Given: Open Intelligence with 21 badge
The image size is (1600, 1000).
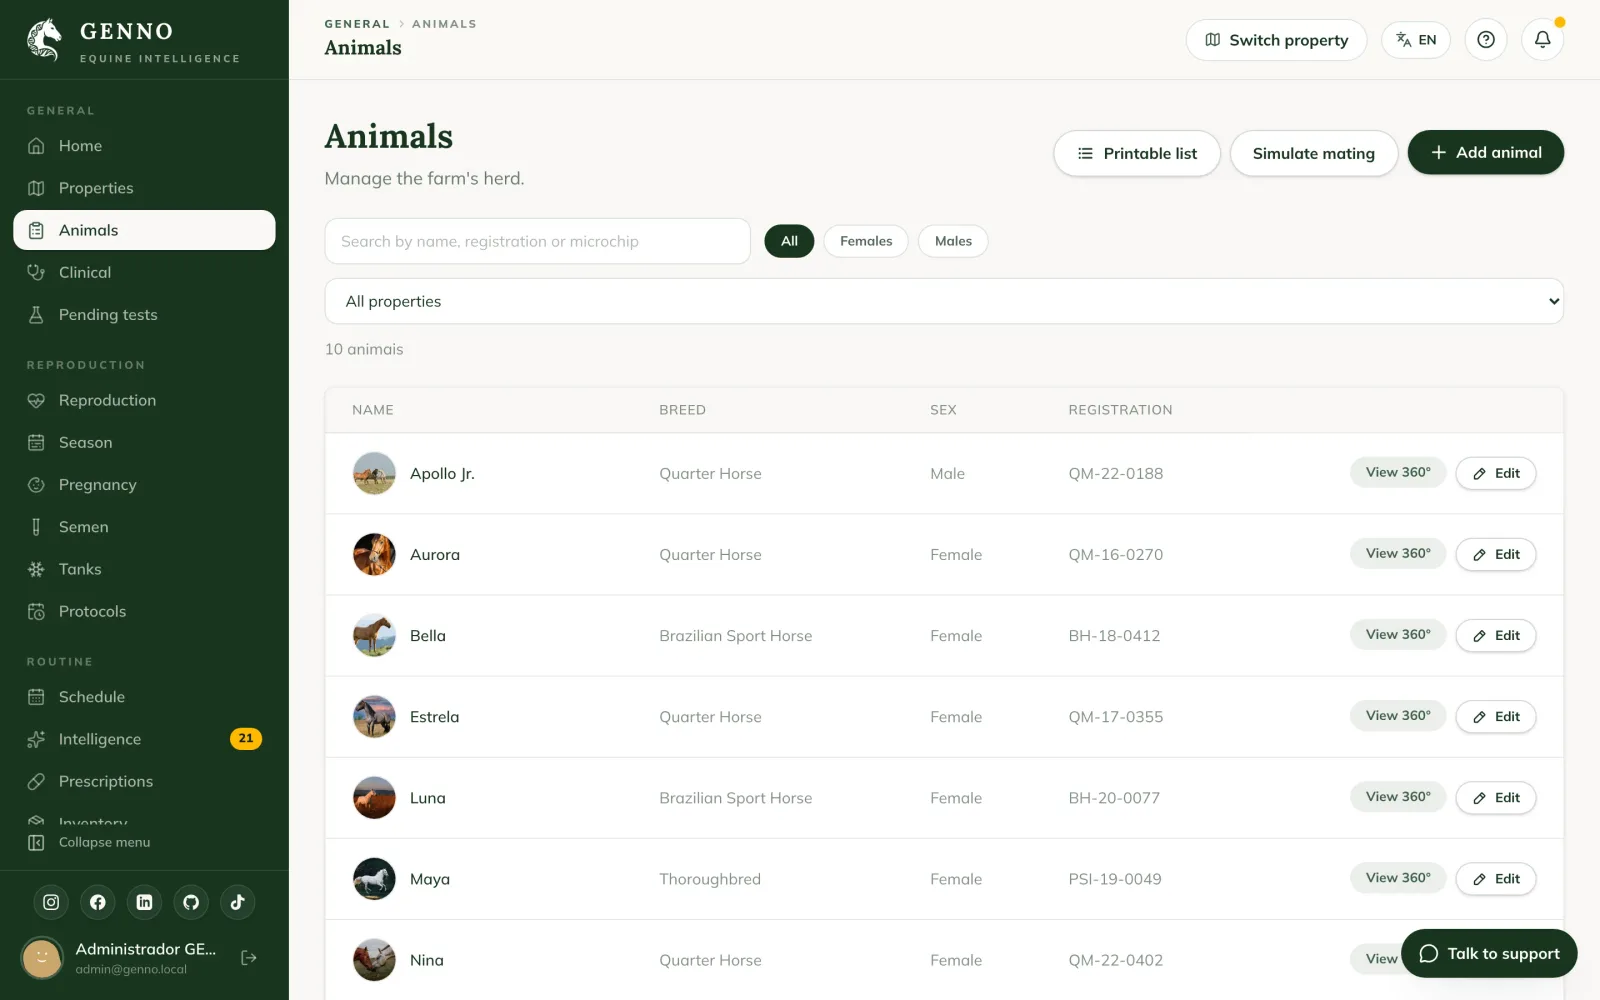Looking at the screenshot, I should coord(144,739).
